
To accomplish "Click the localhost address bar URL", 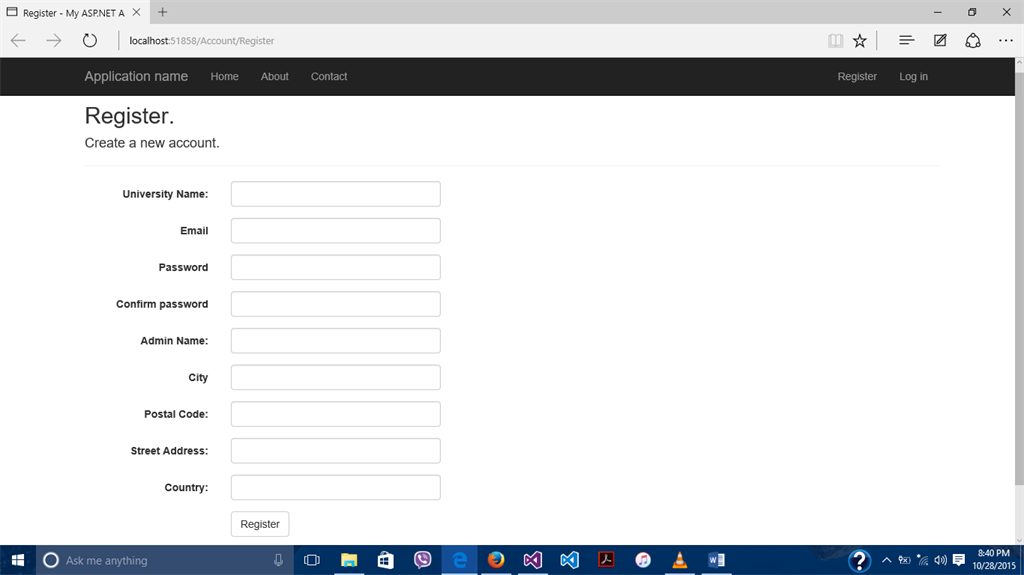I will [202, 41].
